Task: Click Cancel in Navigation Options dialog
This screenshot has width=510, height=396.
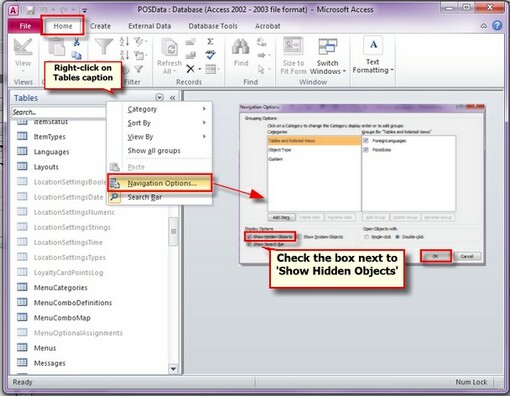Action: click(467, 256)
